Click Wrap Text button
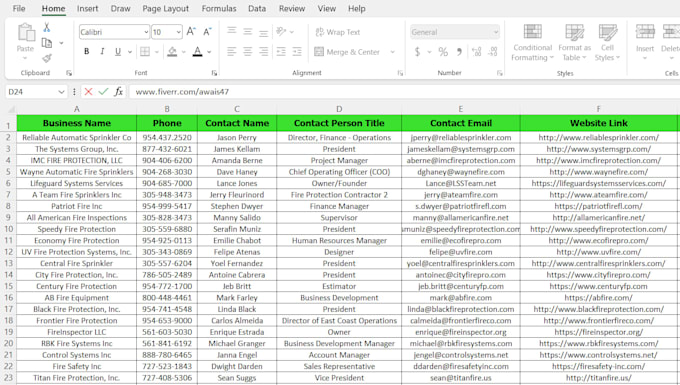Image resolution: width=680 pixels, height=385 pixels. coord(337,32)
